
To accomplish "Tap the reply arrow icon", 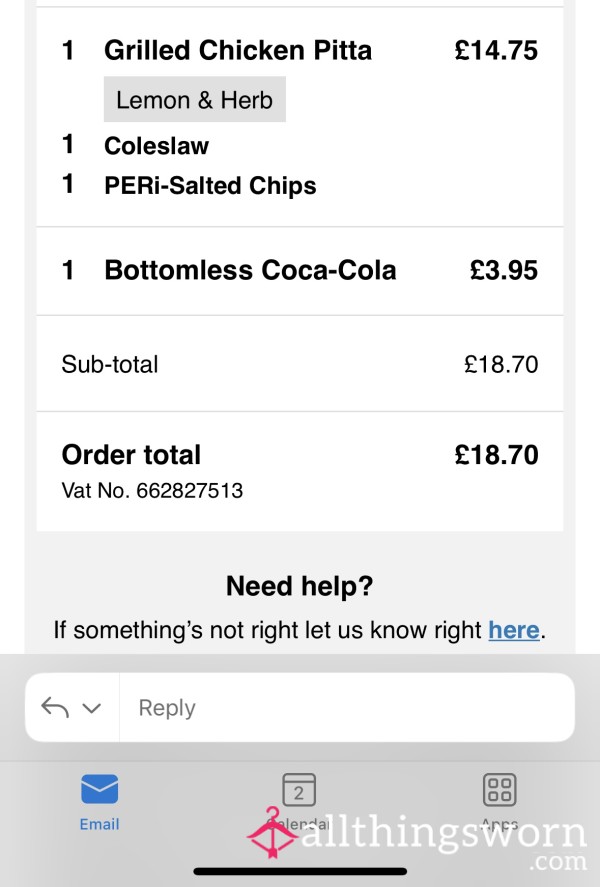I will pos(55,707).
